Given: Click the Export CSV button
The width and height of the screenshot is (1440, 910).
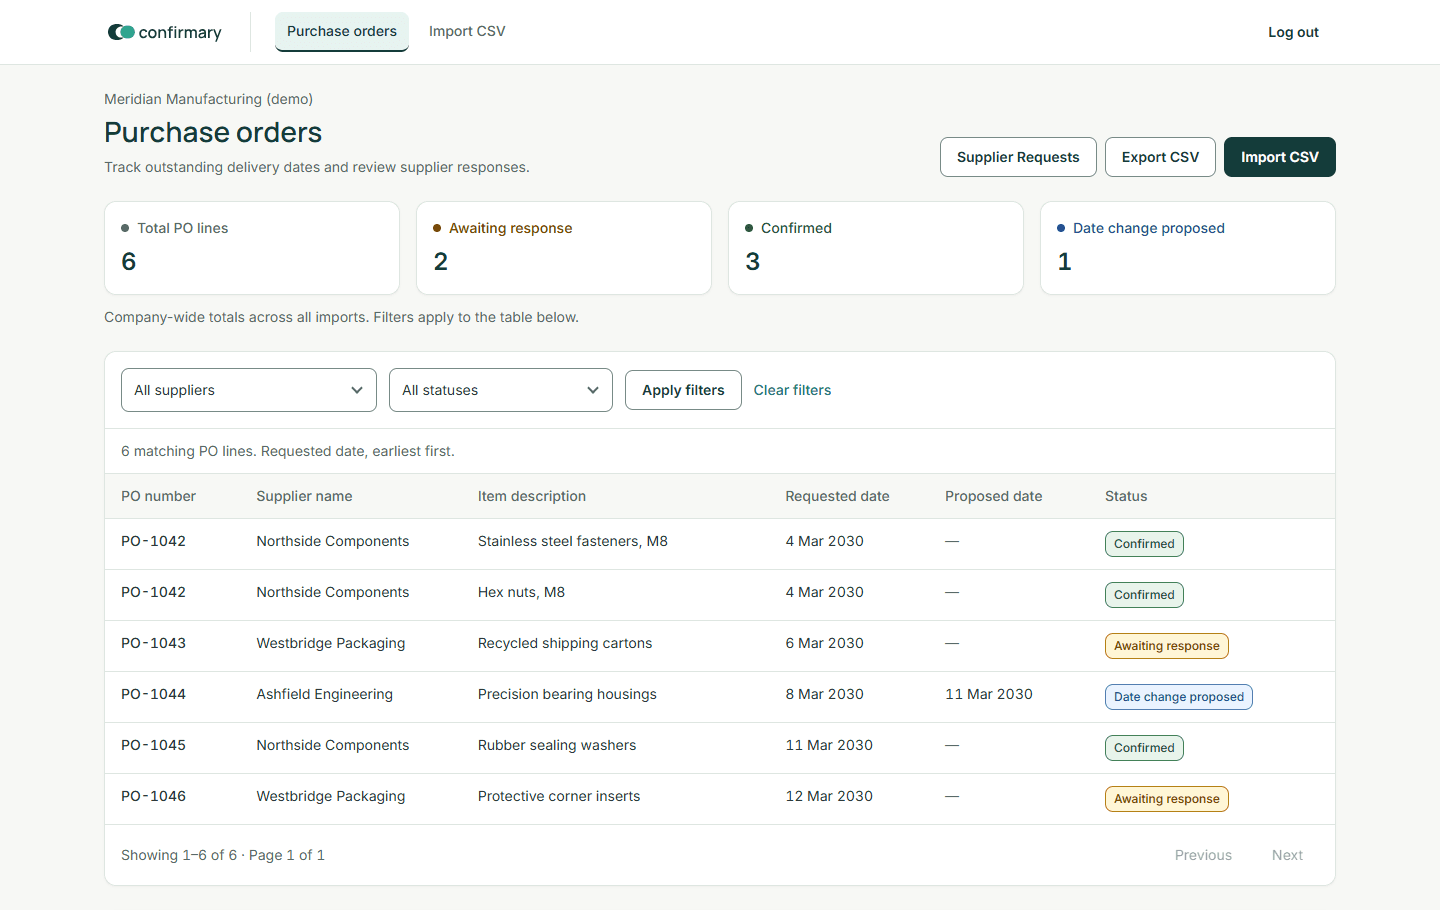Looking at the screenshot, I should 1160,157.
